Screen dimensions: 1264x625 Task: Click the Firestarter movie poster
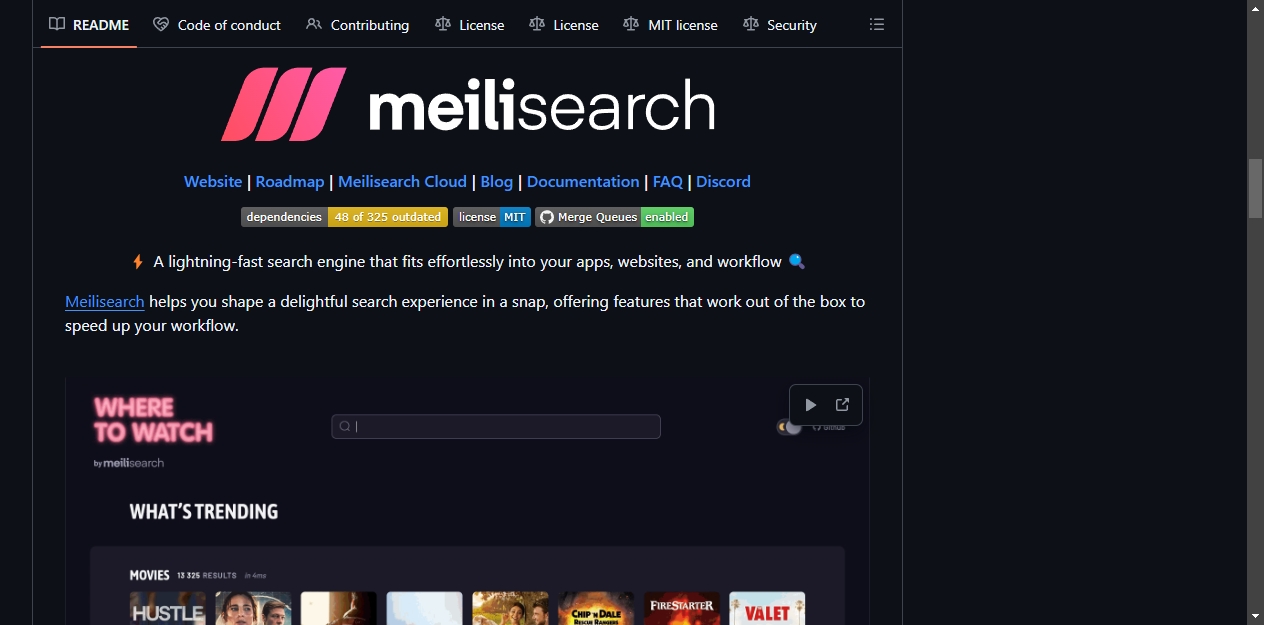tap(682, 608)
